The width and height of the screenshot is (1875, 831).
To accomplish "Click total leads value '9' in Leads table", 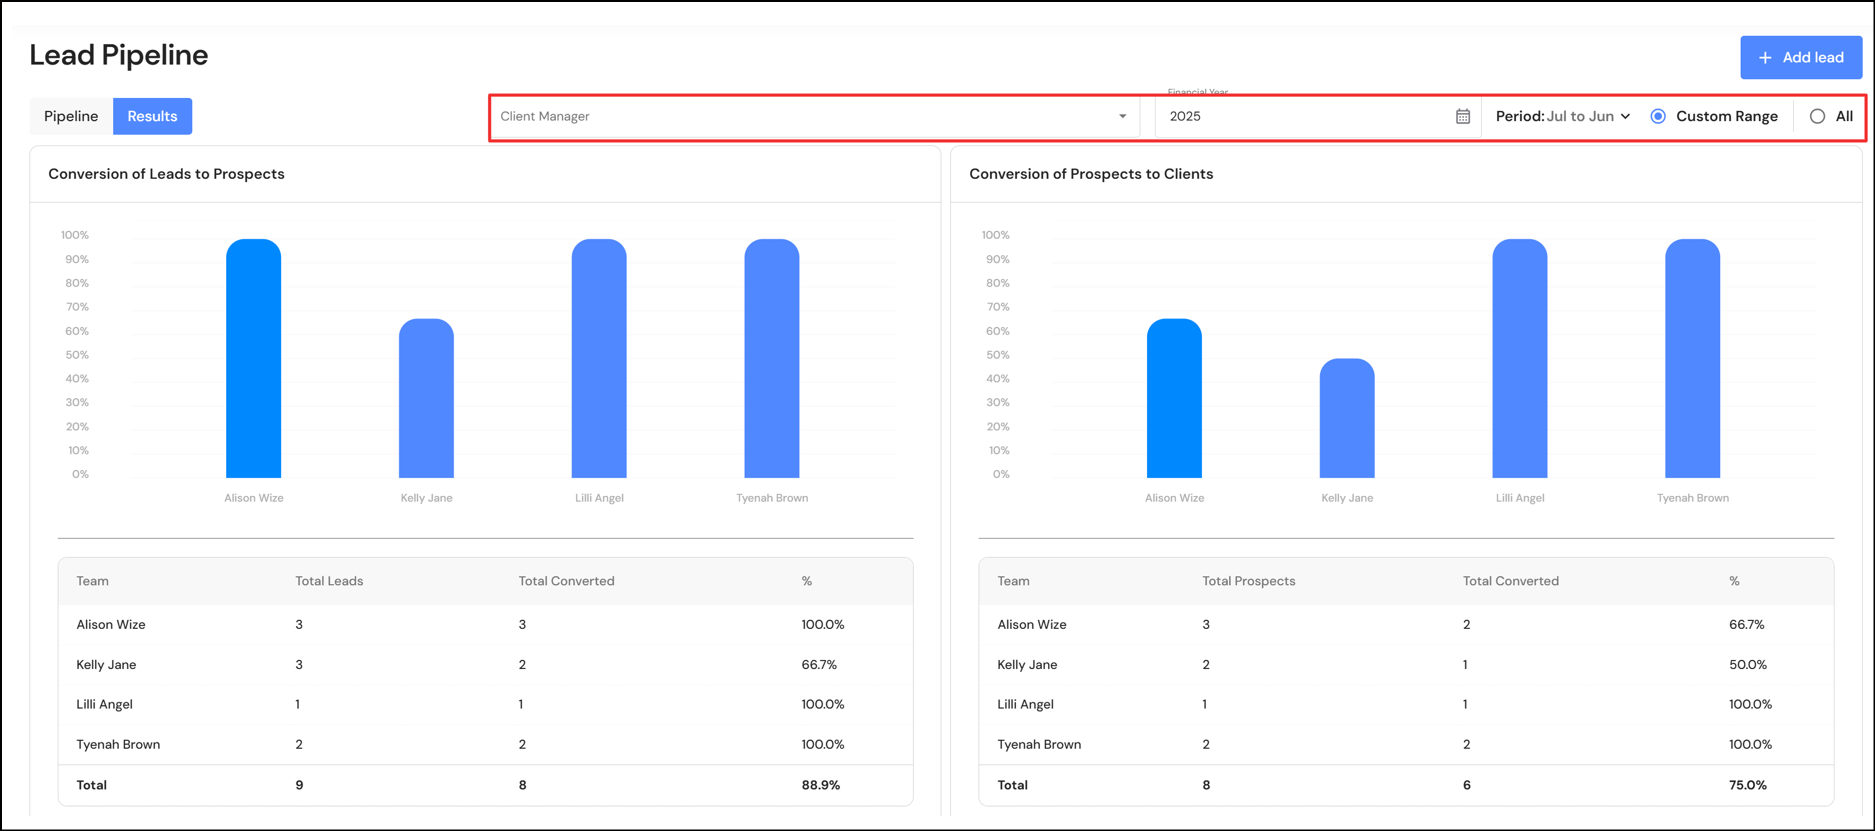I will 299,786.
